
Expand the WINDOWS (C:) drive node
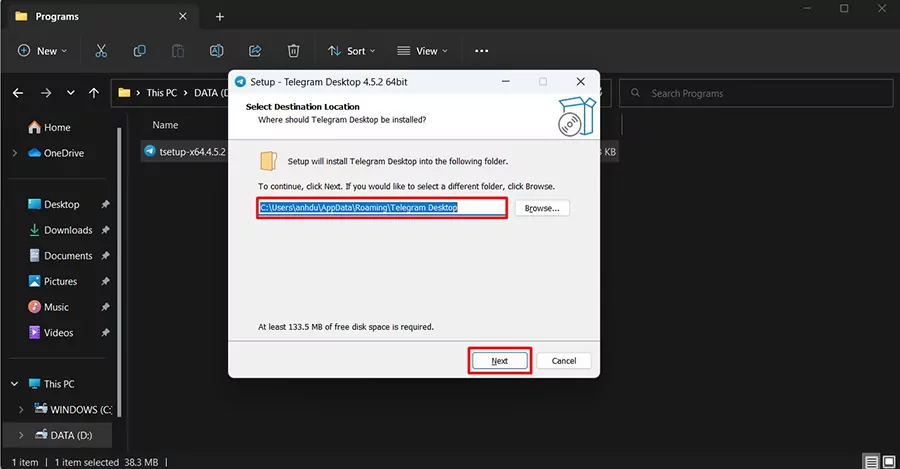tap(21, 410)
